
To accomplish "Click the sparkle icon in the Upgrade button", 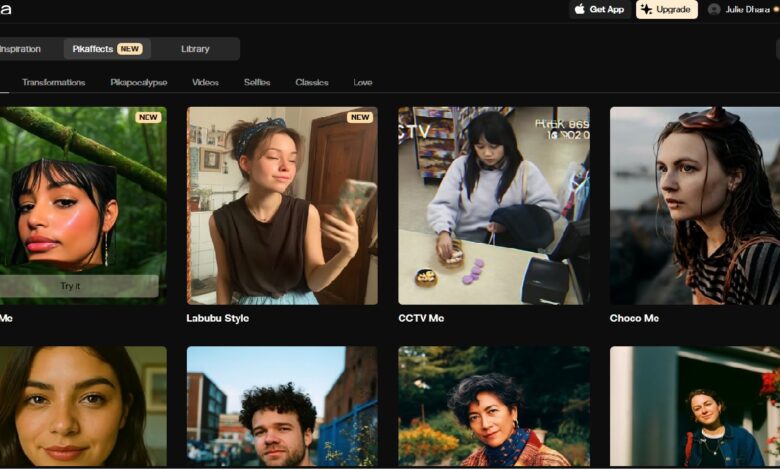I will pyautogui.click(x=646, y=9).
